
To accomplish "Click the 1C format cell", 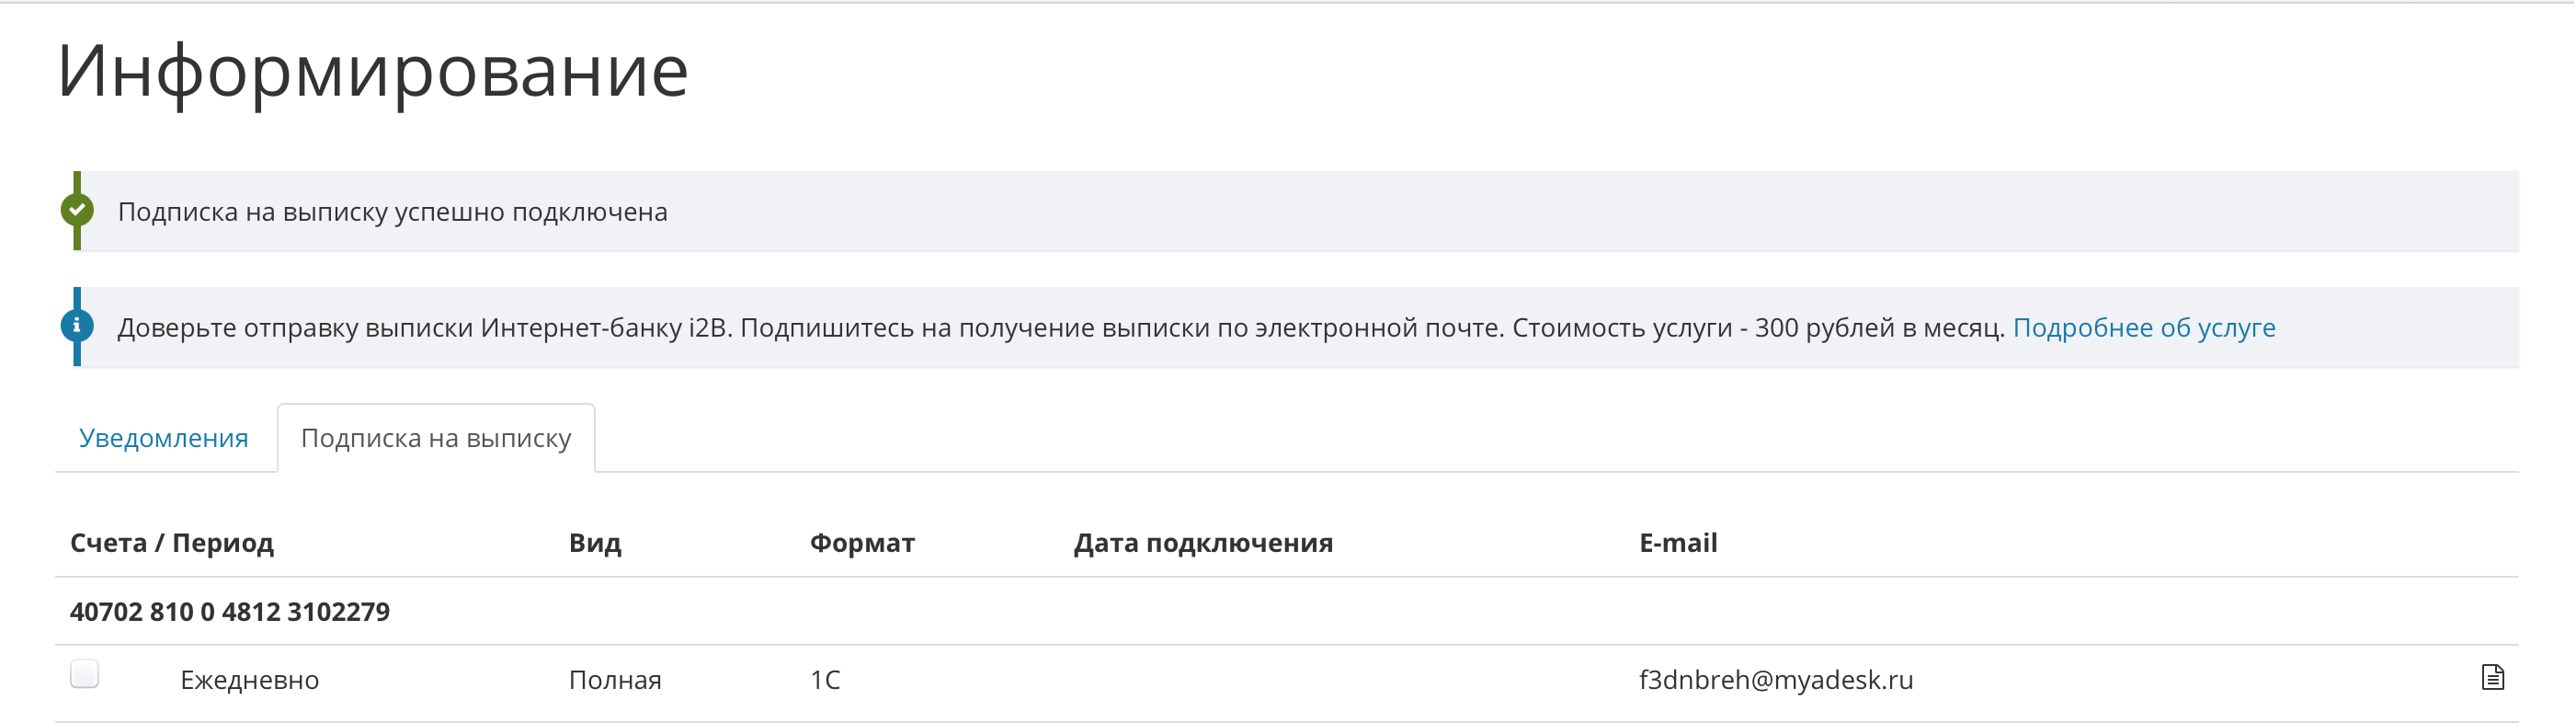I will [x=825, y=680].
